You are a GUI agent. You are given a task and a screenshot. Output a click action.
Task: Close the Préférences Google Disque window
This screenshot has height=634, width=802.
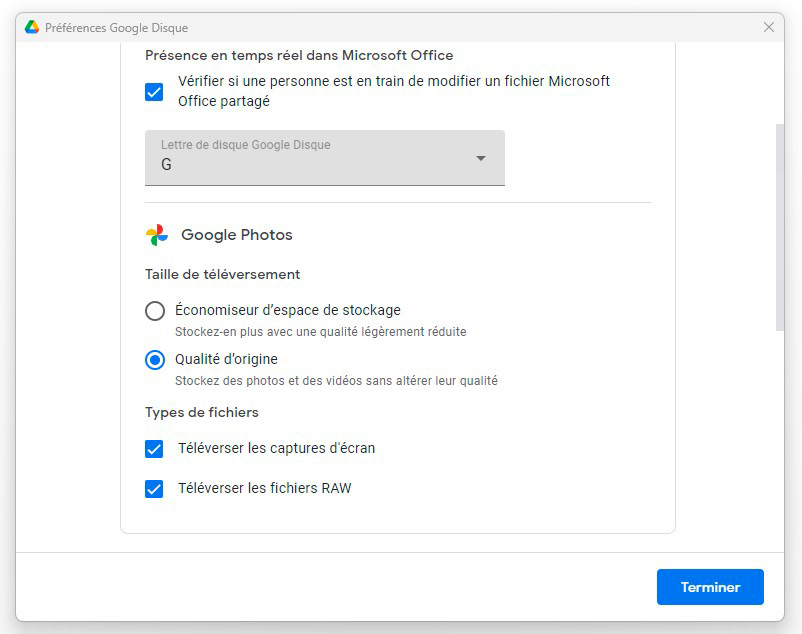coord(768,27)
